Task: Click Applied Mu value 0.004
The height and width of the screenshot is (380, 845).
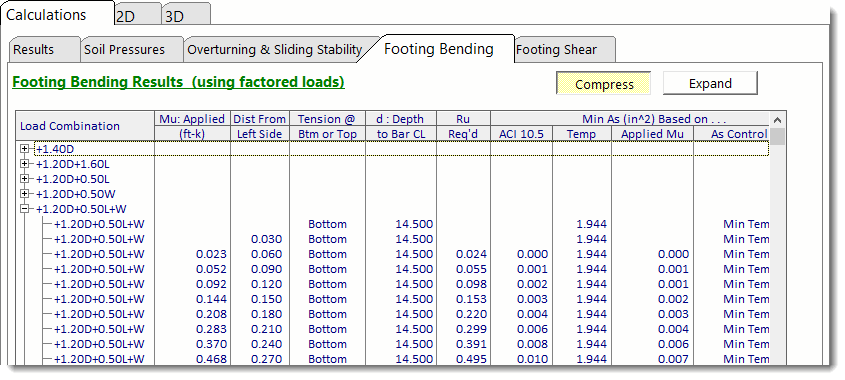Action: (674, 330)
